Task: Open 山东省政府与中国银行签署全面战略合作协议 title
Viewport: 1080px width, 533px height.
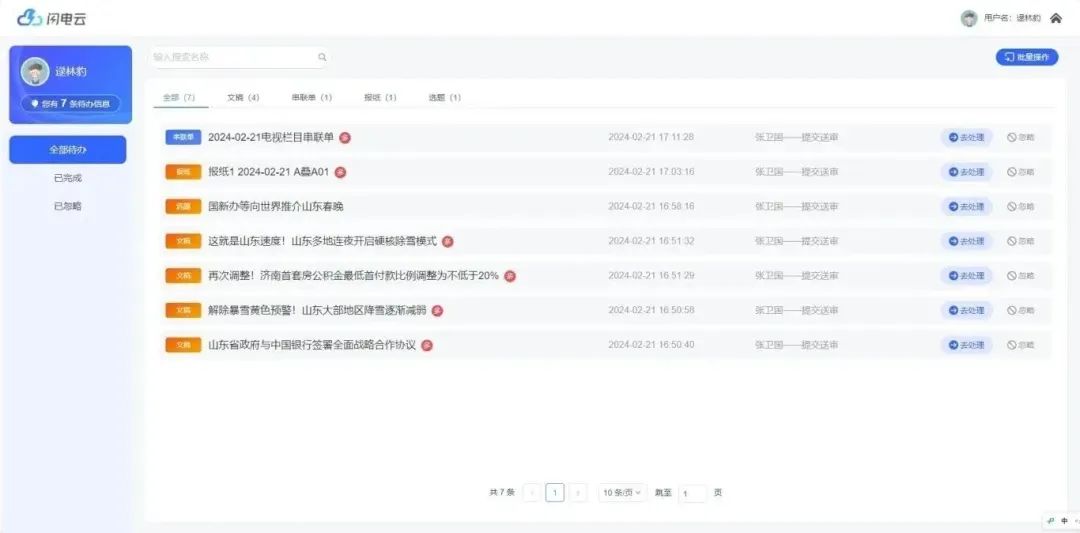Action: [312, 345]
